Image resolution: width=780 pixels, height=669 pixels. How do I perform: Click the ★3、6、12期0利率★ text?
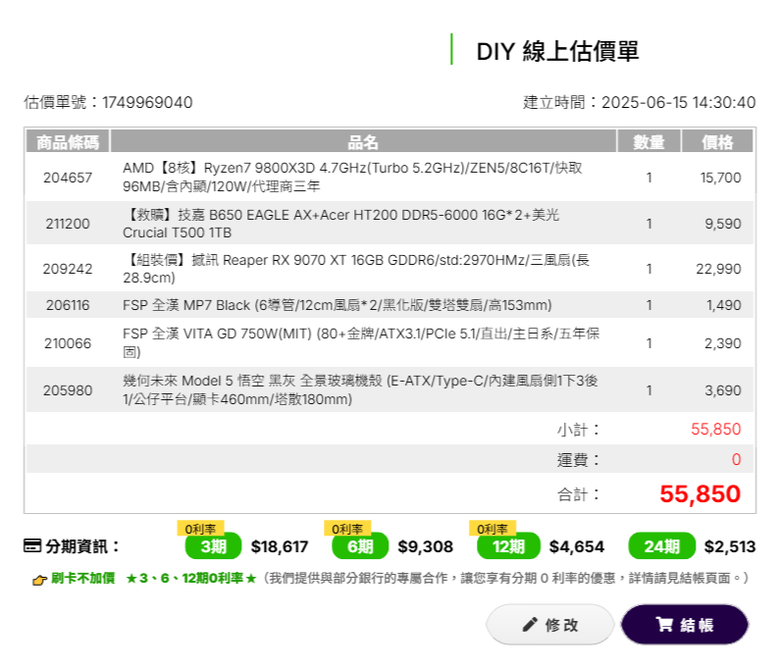tap(192, 578)
